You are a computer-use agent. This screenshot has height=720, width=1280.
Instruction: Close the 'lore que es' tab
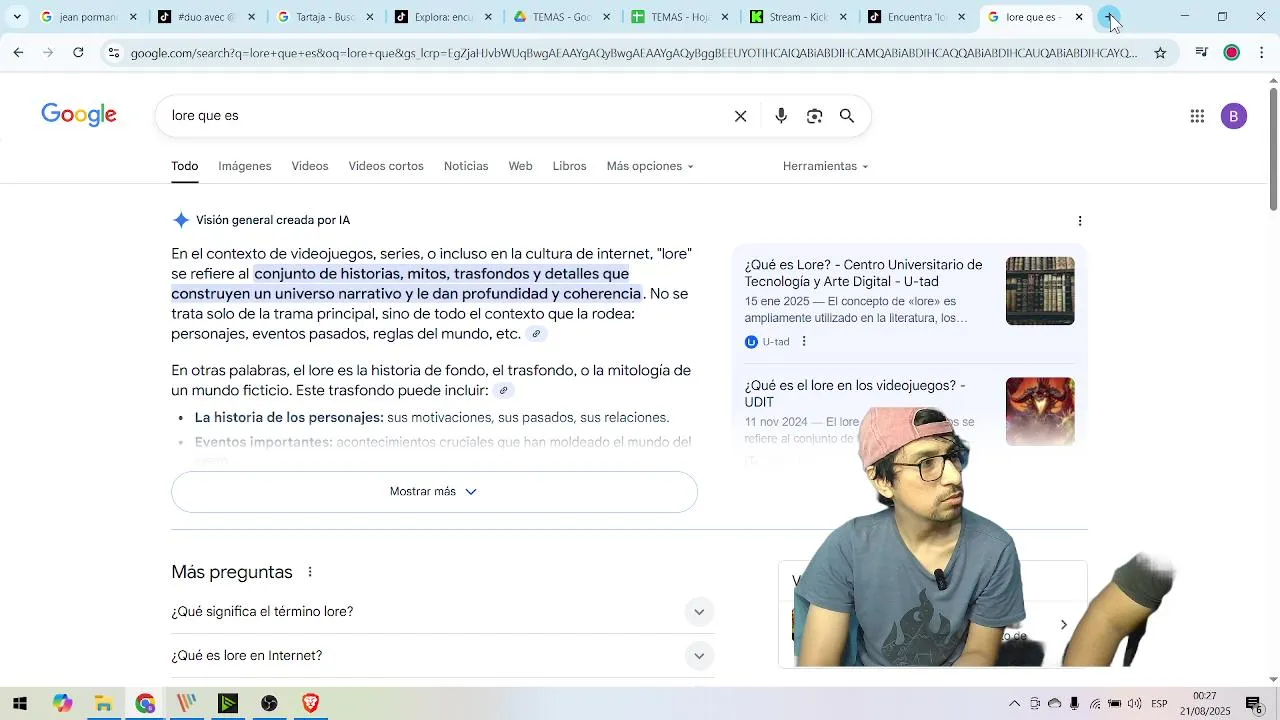pyautogui.click(x=1079, y=17)
